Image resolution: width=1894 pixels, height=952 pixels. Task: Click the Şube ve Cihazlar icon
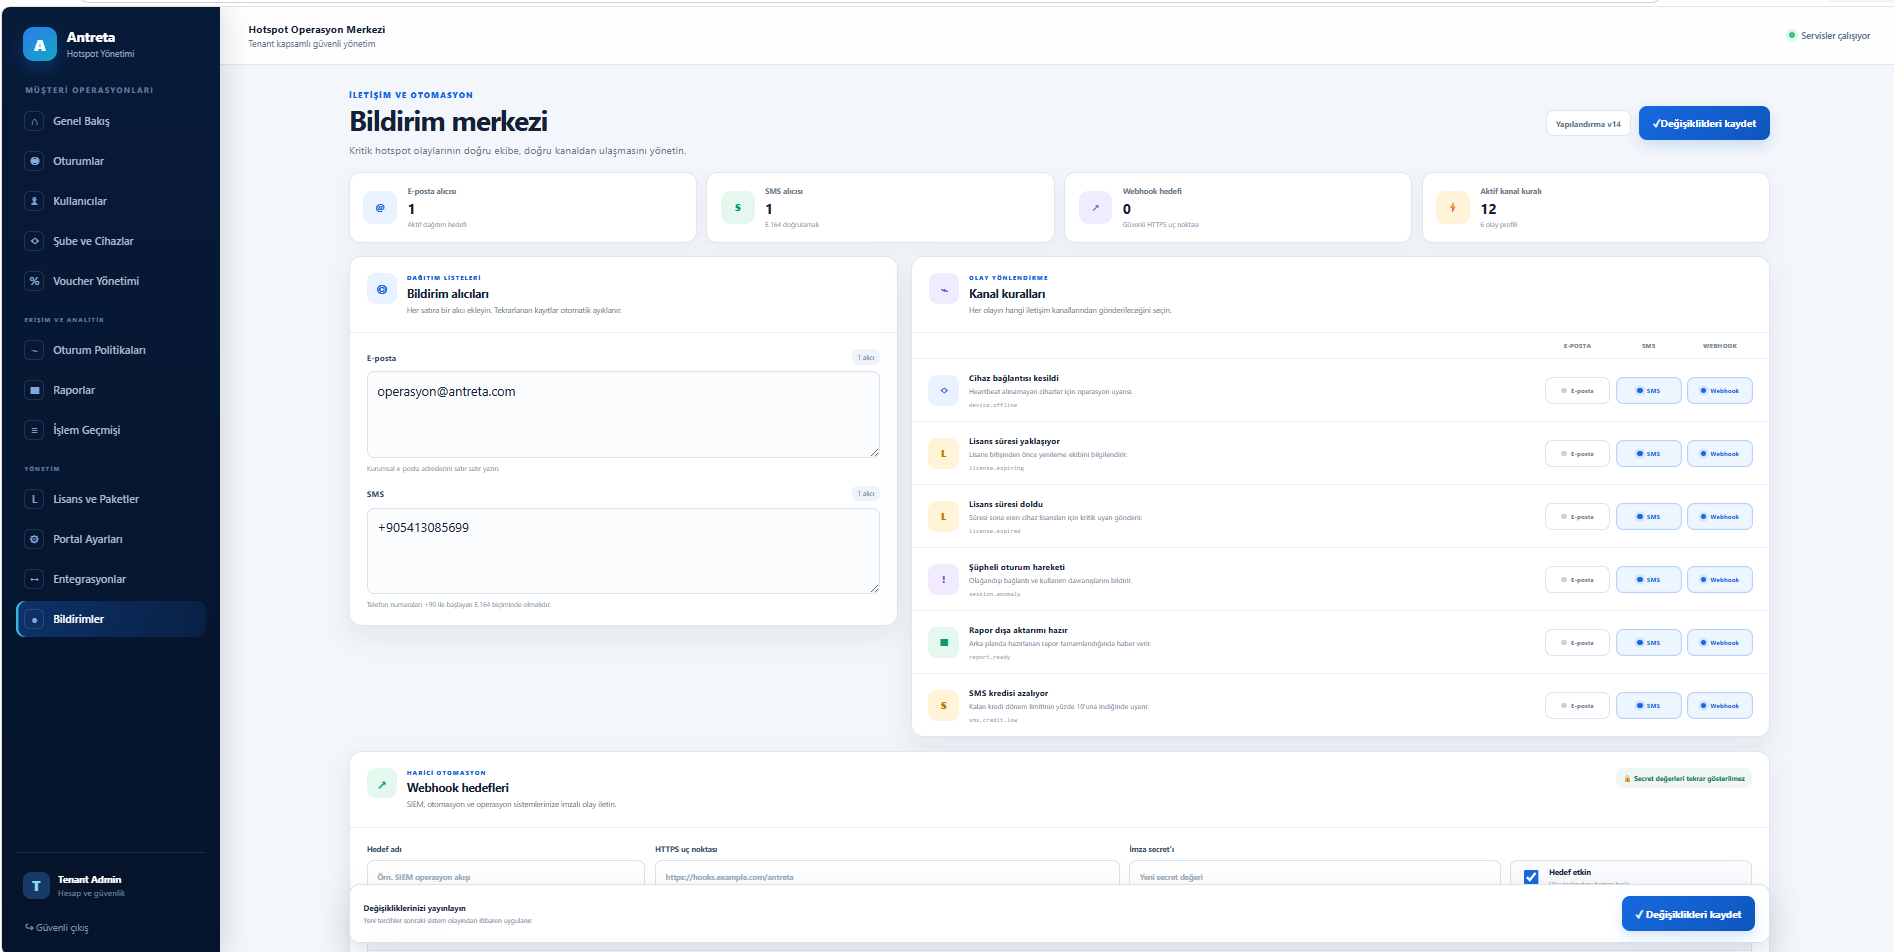[x=35, y=241]
